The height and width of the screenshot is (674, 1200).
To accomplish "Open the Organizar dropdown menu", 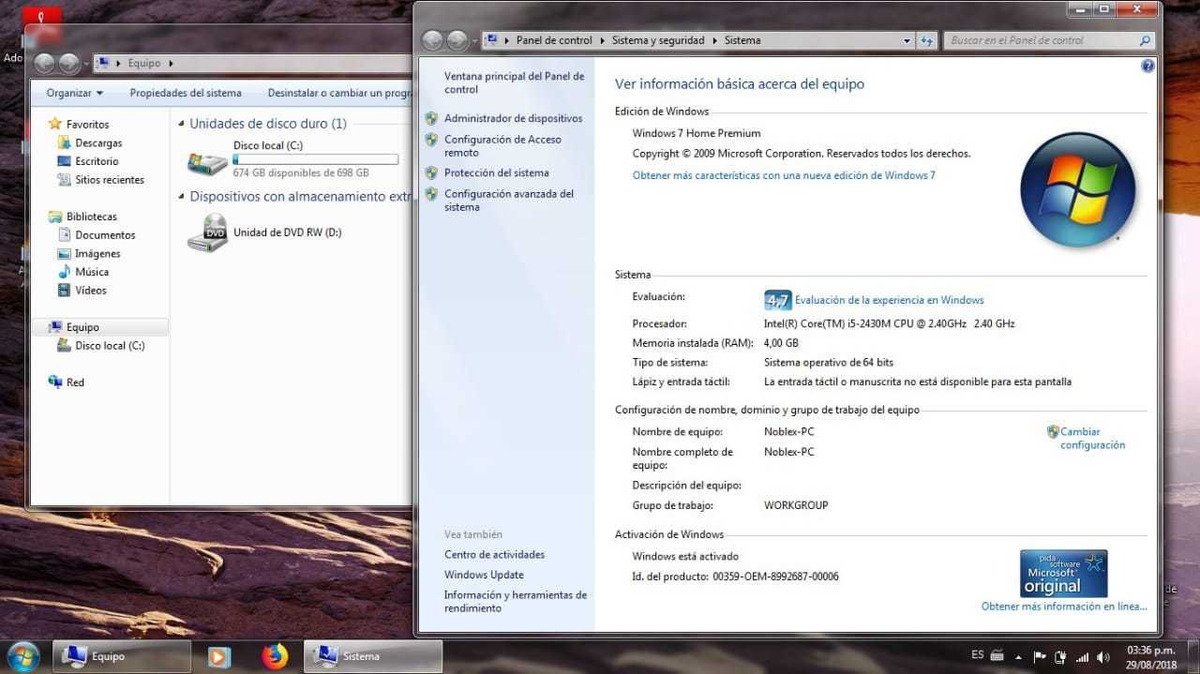I will pos(74,93).
